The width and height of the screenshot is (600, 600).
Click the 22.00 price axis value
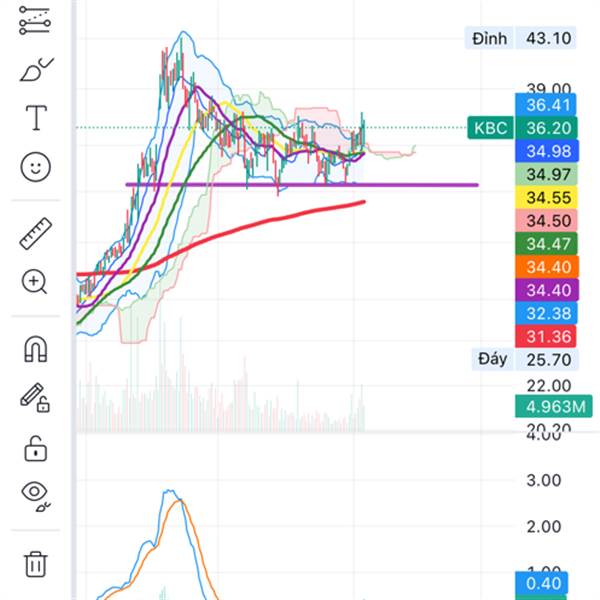coord(548,385)
